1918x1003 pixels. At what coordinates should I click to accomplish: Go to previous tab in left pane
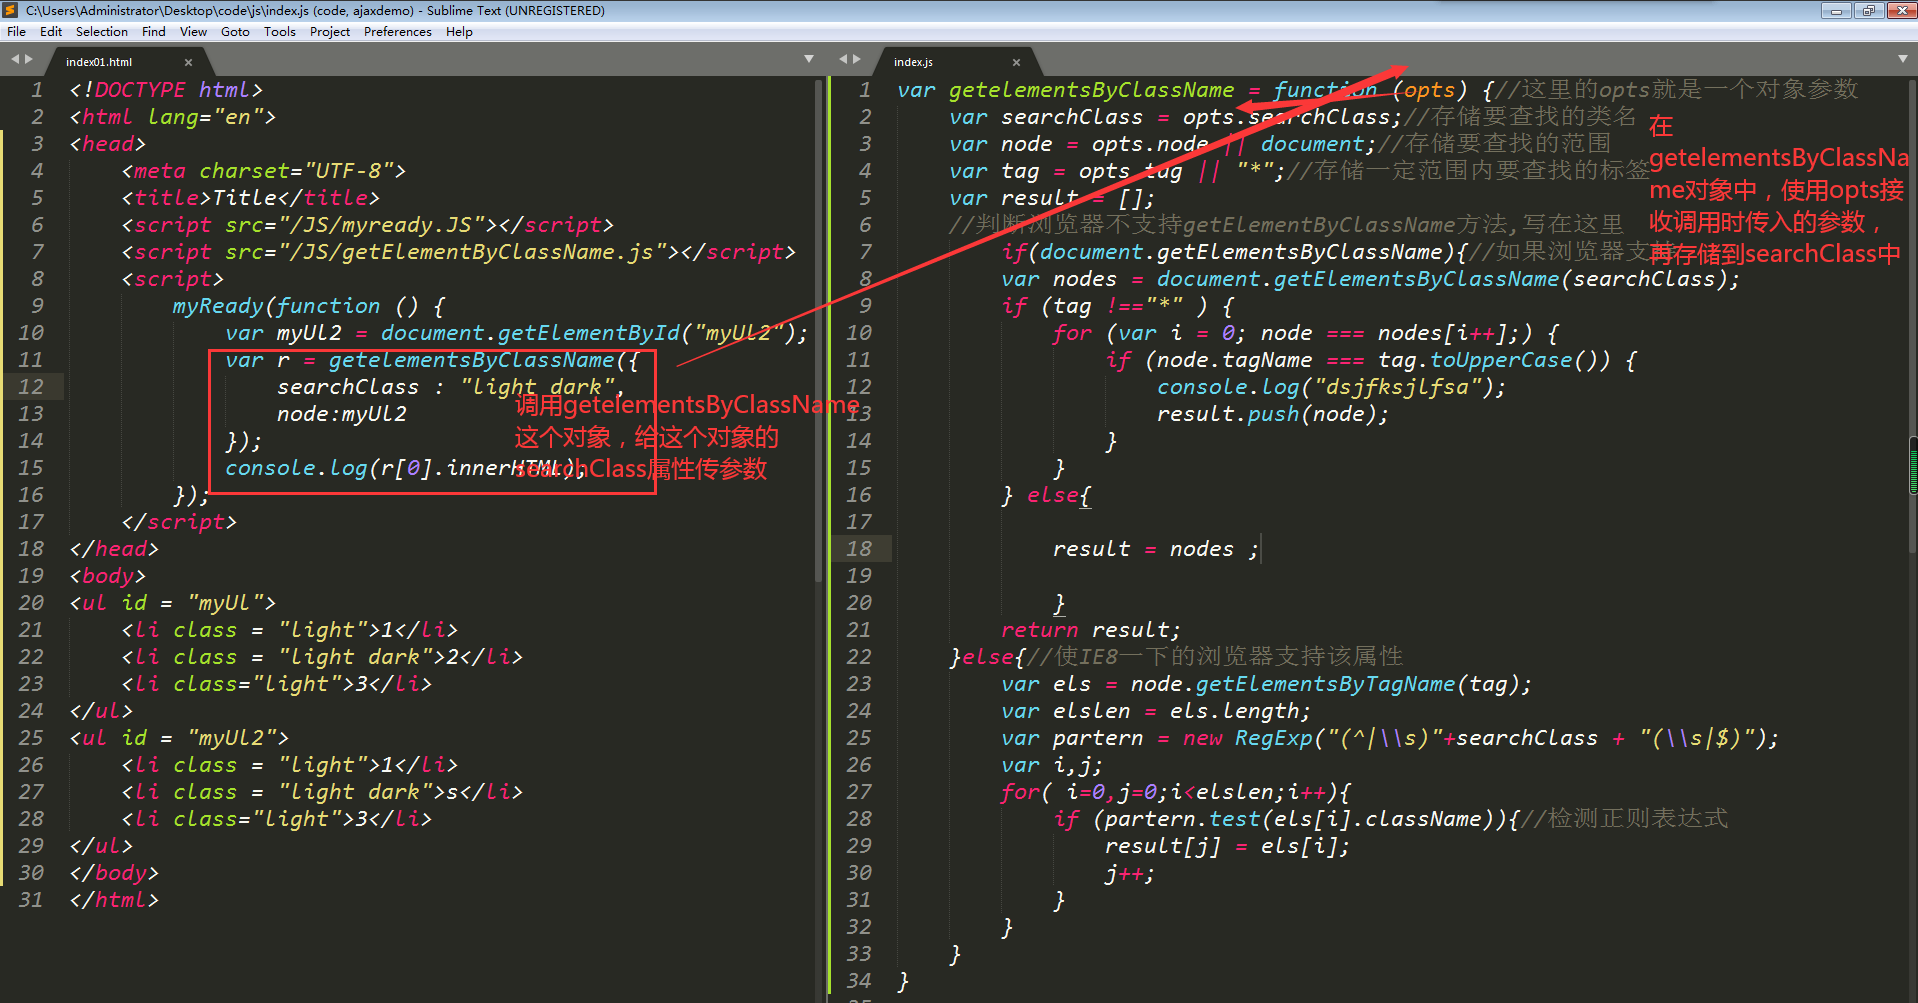[15, 60]
